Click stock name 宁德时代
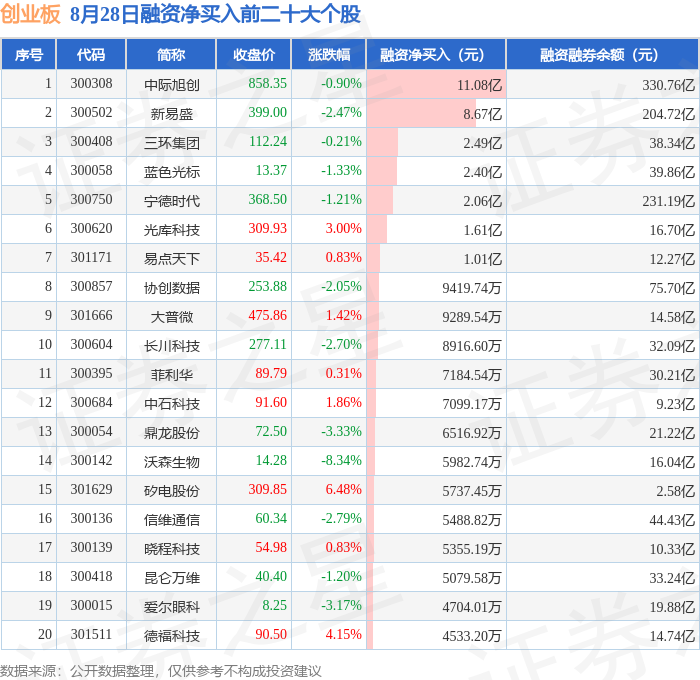The height and width of the screenshot is (680, 700). pyautogui.click(x=171, y=200)
